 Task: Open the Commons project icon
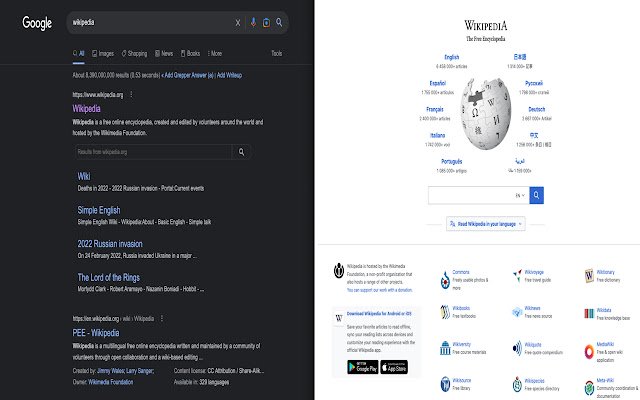click(445, 280)
